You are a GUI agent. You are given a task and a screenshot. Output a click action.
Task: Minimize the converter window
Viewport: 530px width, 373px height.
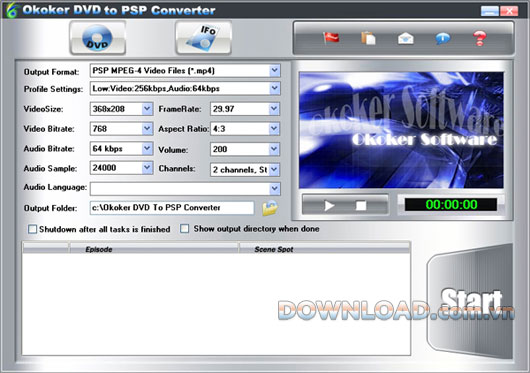tap(490, 11)
